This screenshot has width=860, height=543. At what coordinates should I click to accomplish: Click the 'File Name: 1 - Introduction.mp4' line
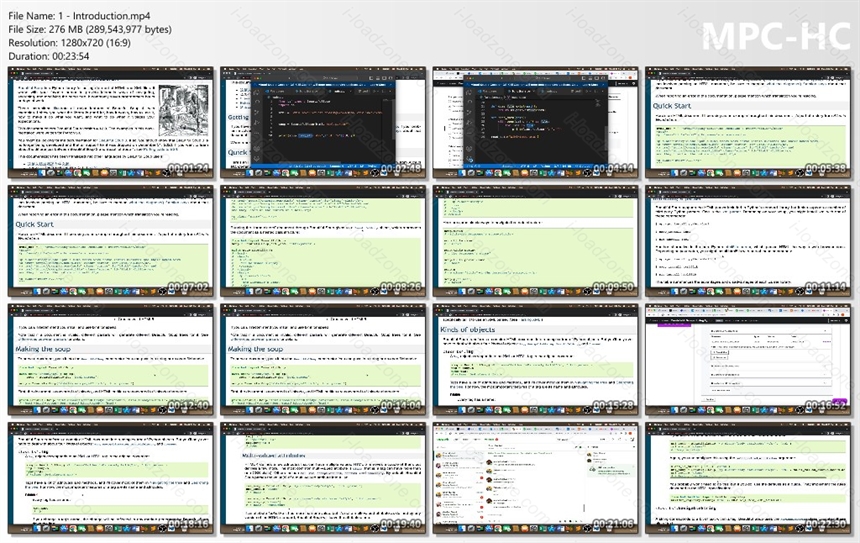pos(80,16)
